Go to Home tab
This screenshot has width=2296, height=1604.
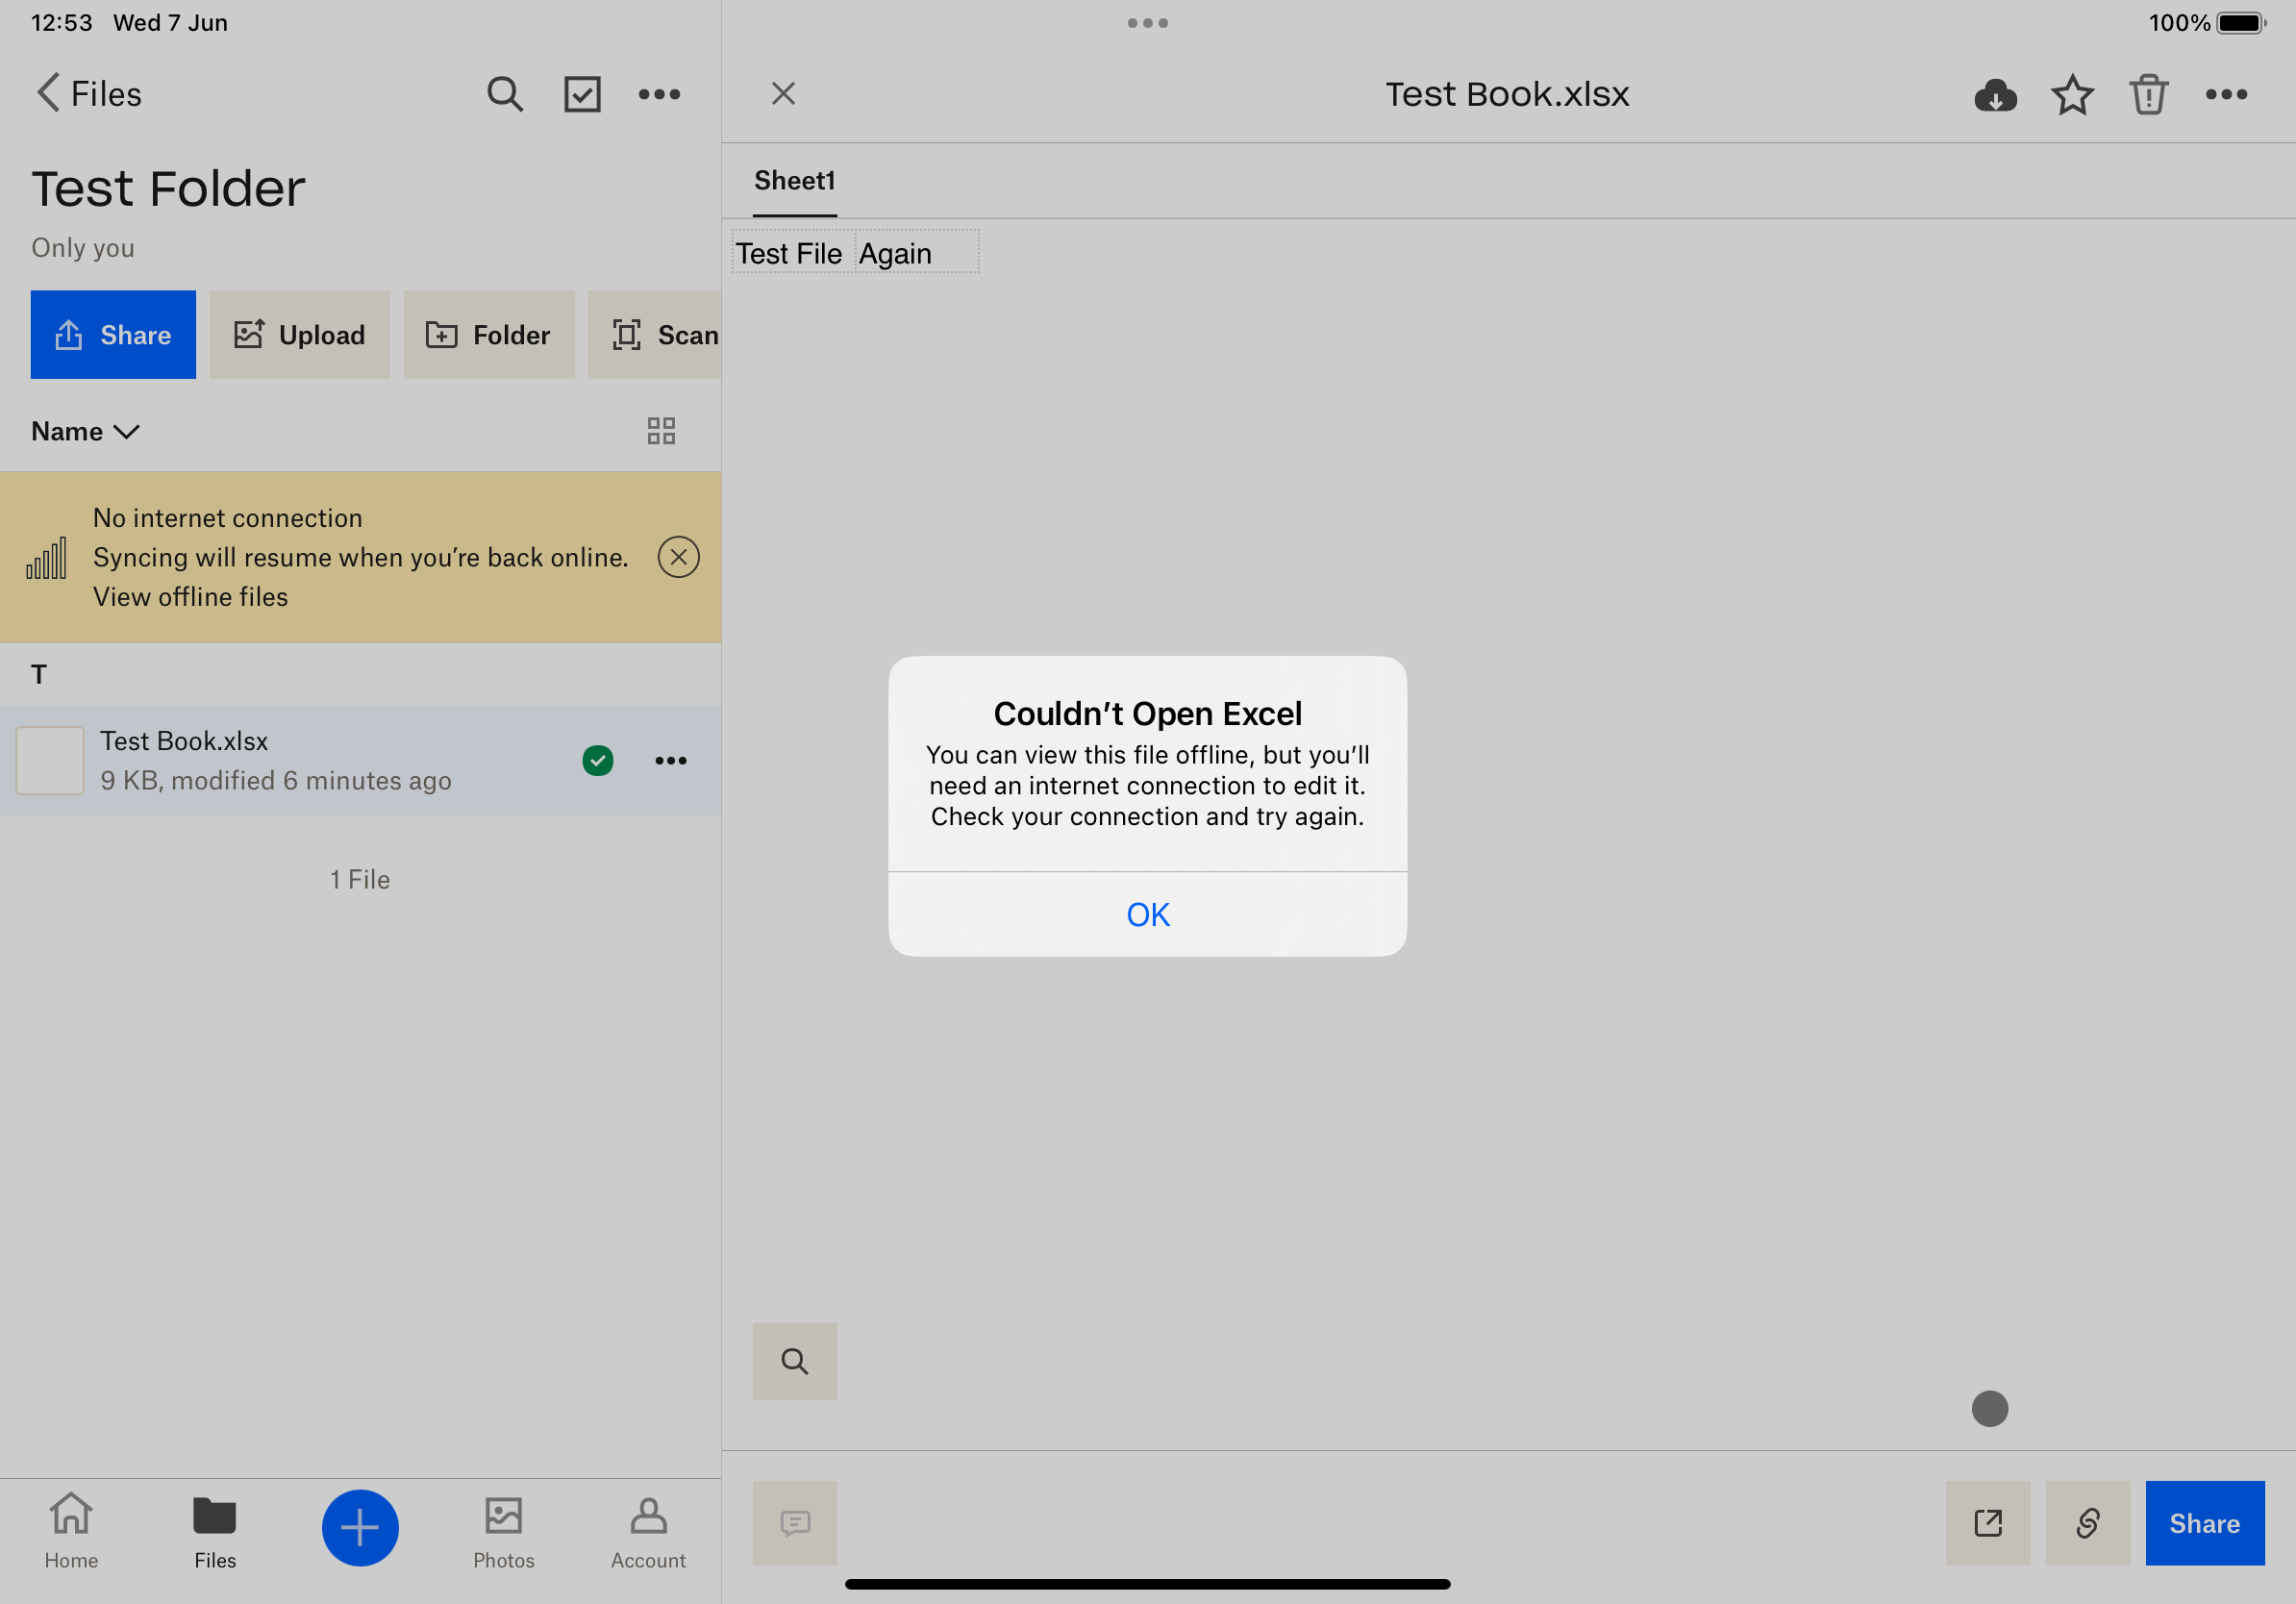point(71,1530)
